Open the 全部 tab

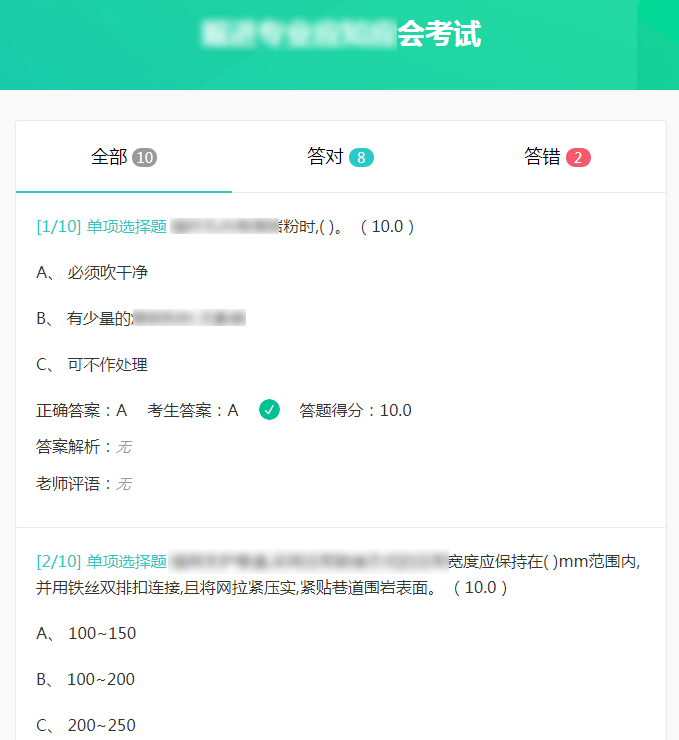(x=124, y=157)
